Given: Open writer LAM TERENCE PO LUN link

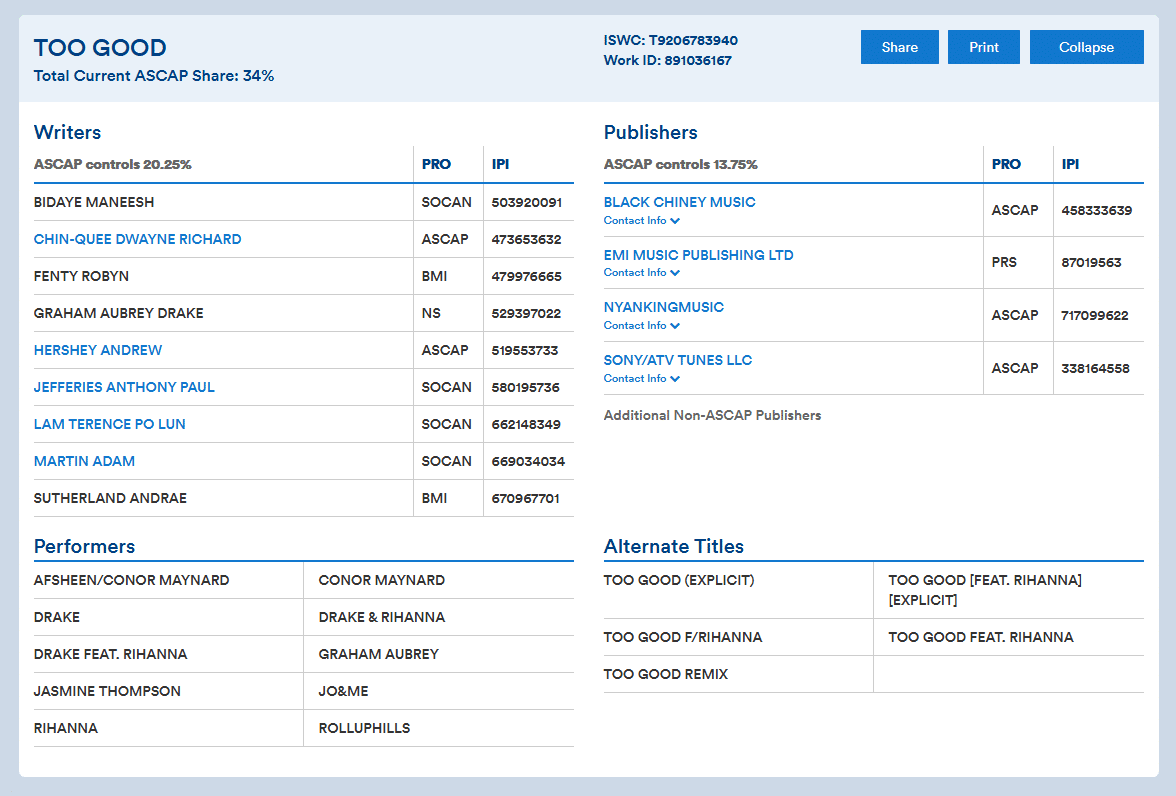Looking at the screenshot, I should (110, 424).
